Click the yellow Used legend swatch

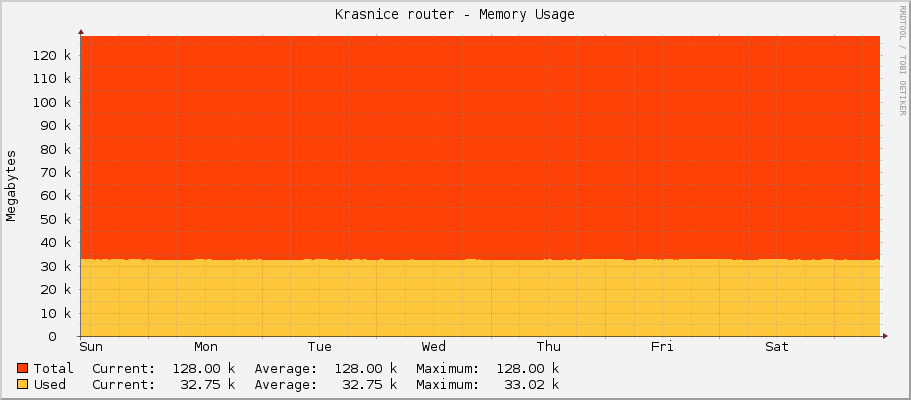(x=23, y=384)
